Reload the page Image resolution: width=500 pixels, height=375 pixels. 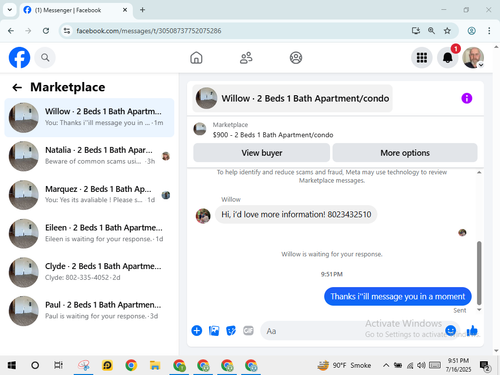point(46,31)
